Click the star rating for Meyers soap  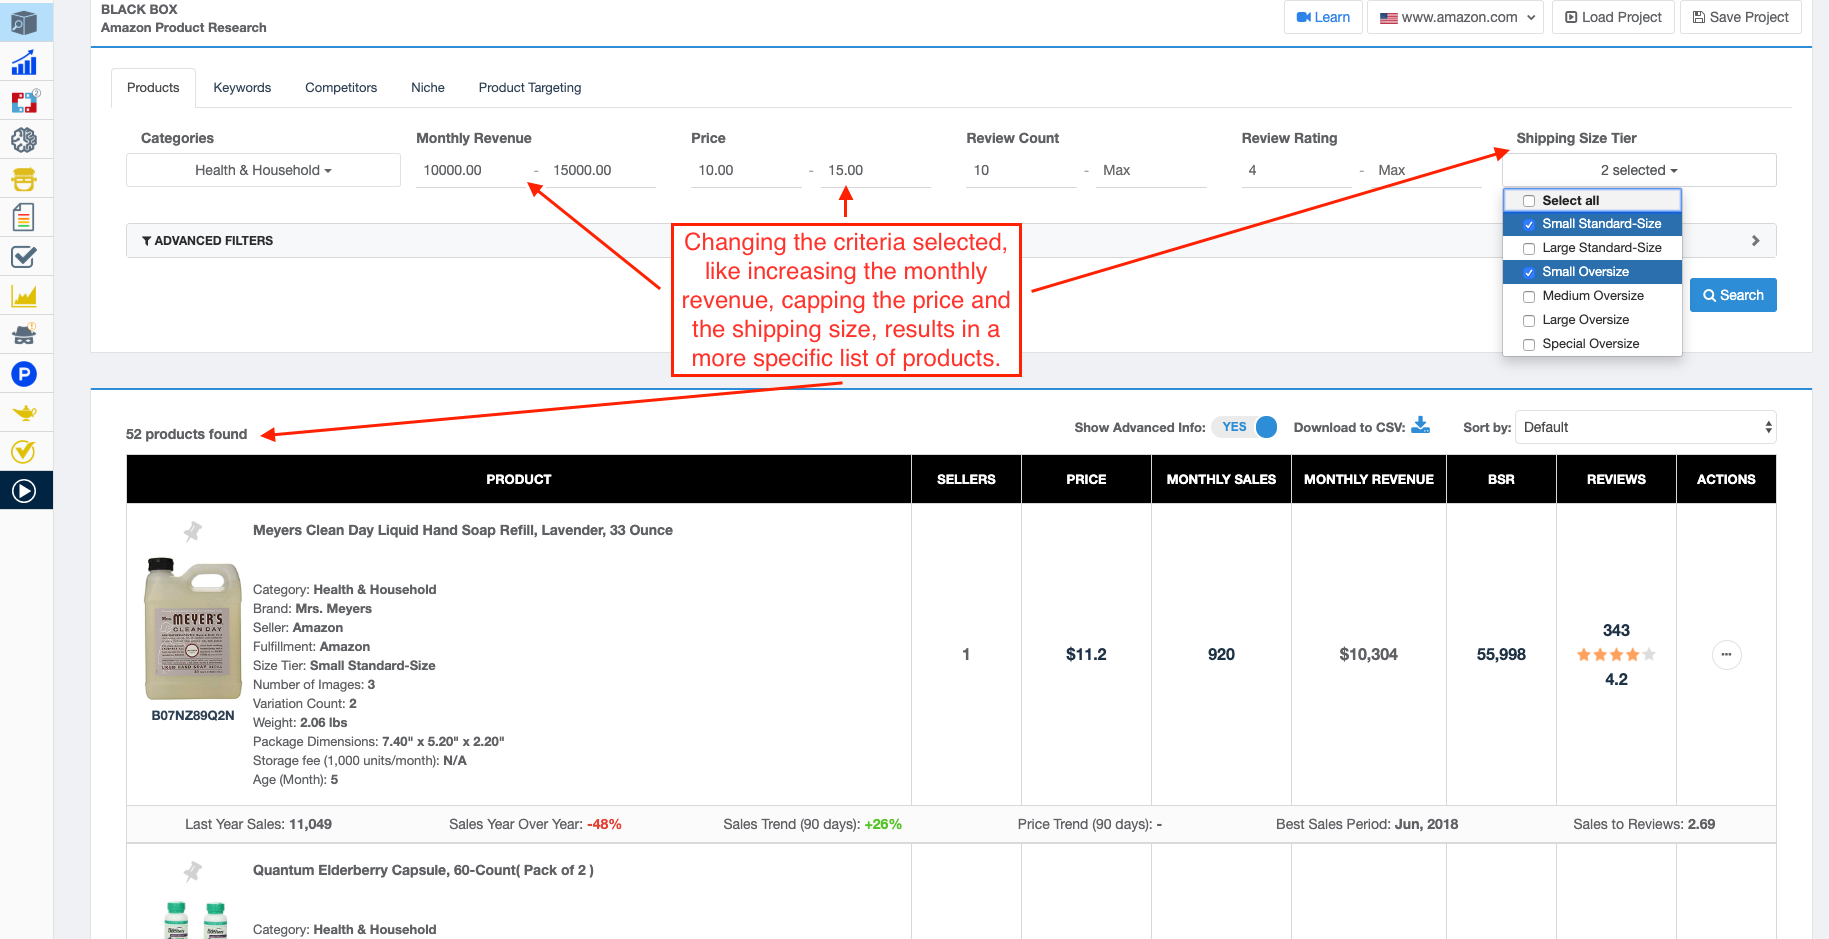click(x=1616, y=655)
